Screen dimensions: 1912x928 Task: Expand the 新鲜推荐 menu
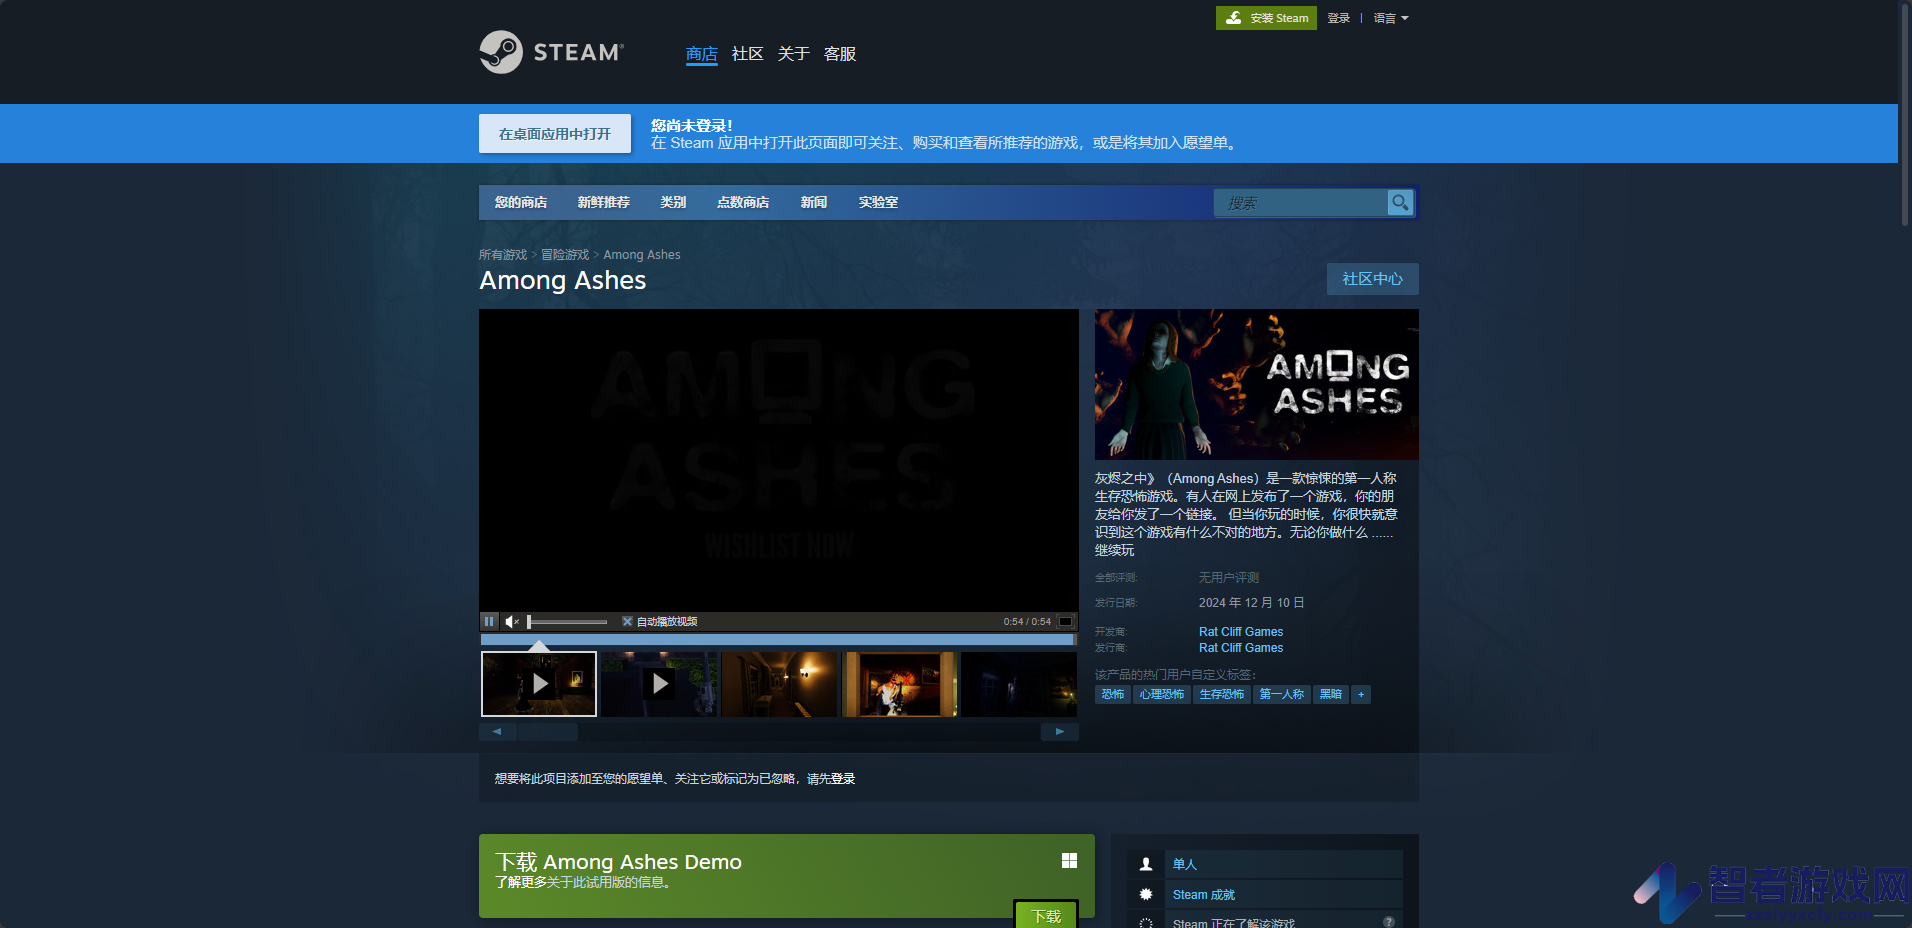pos(603,202)
